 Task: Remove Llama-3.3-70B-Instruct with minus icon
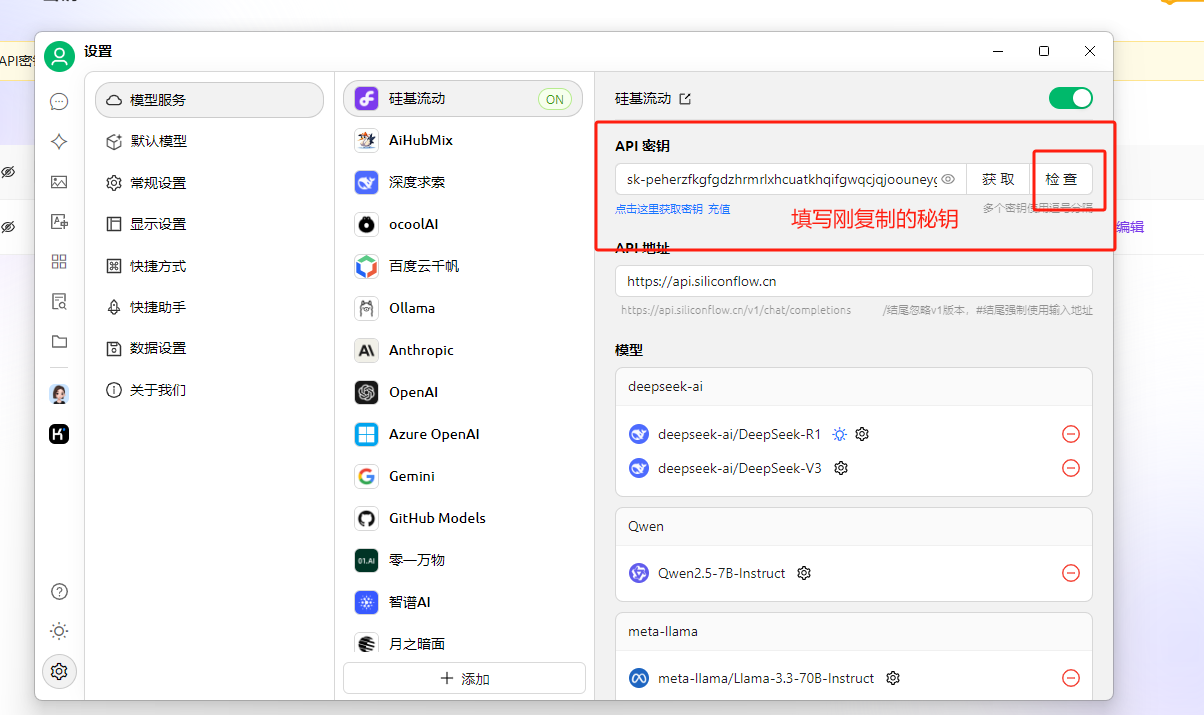(1071, 678)
